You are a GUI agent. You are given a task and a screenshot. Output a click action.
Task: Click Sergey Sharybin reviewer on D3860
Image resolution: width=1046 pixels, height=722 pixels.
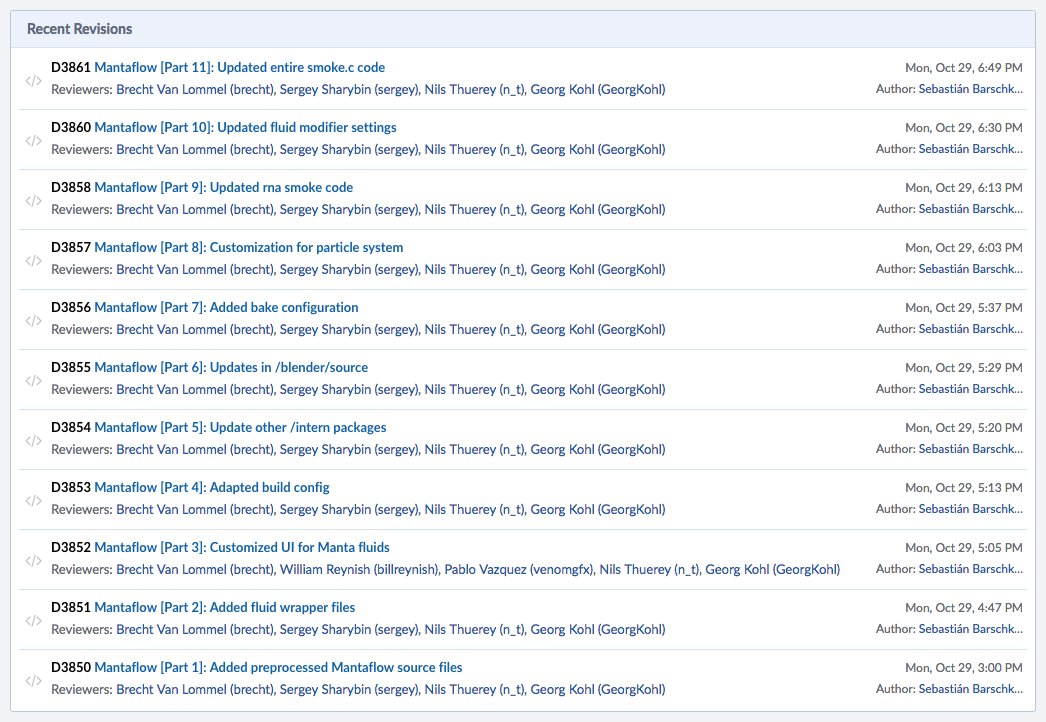click(349, 149)
